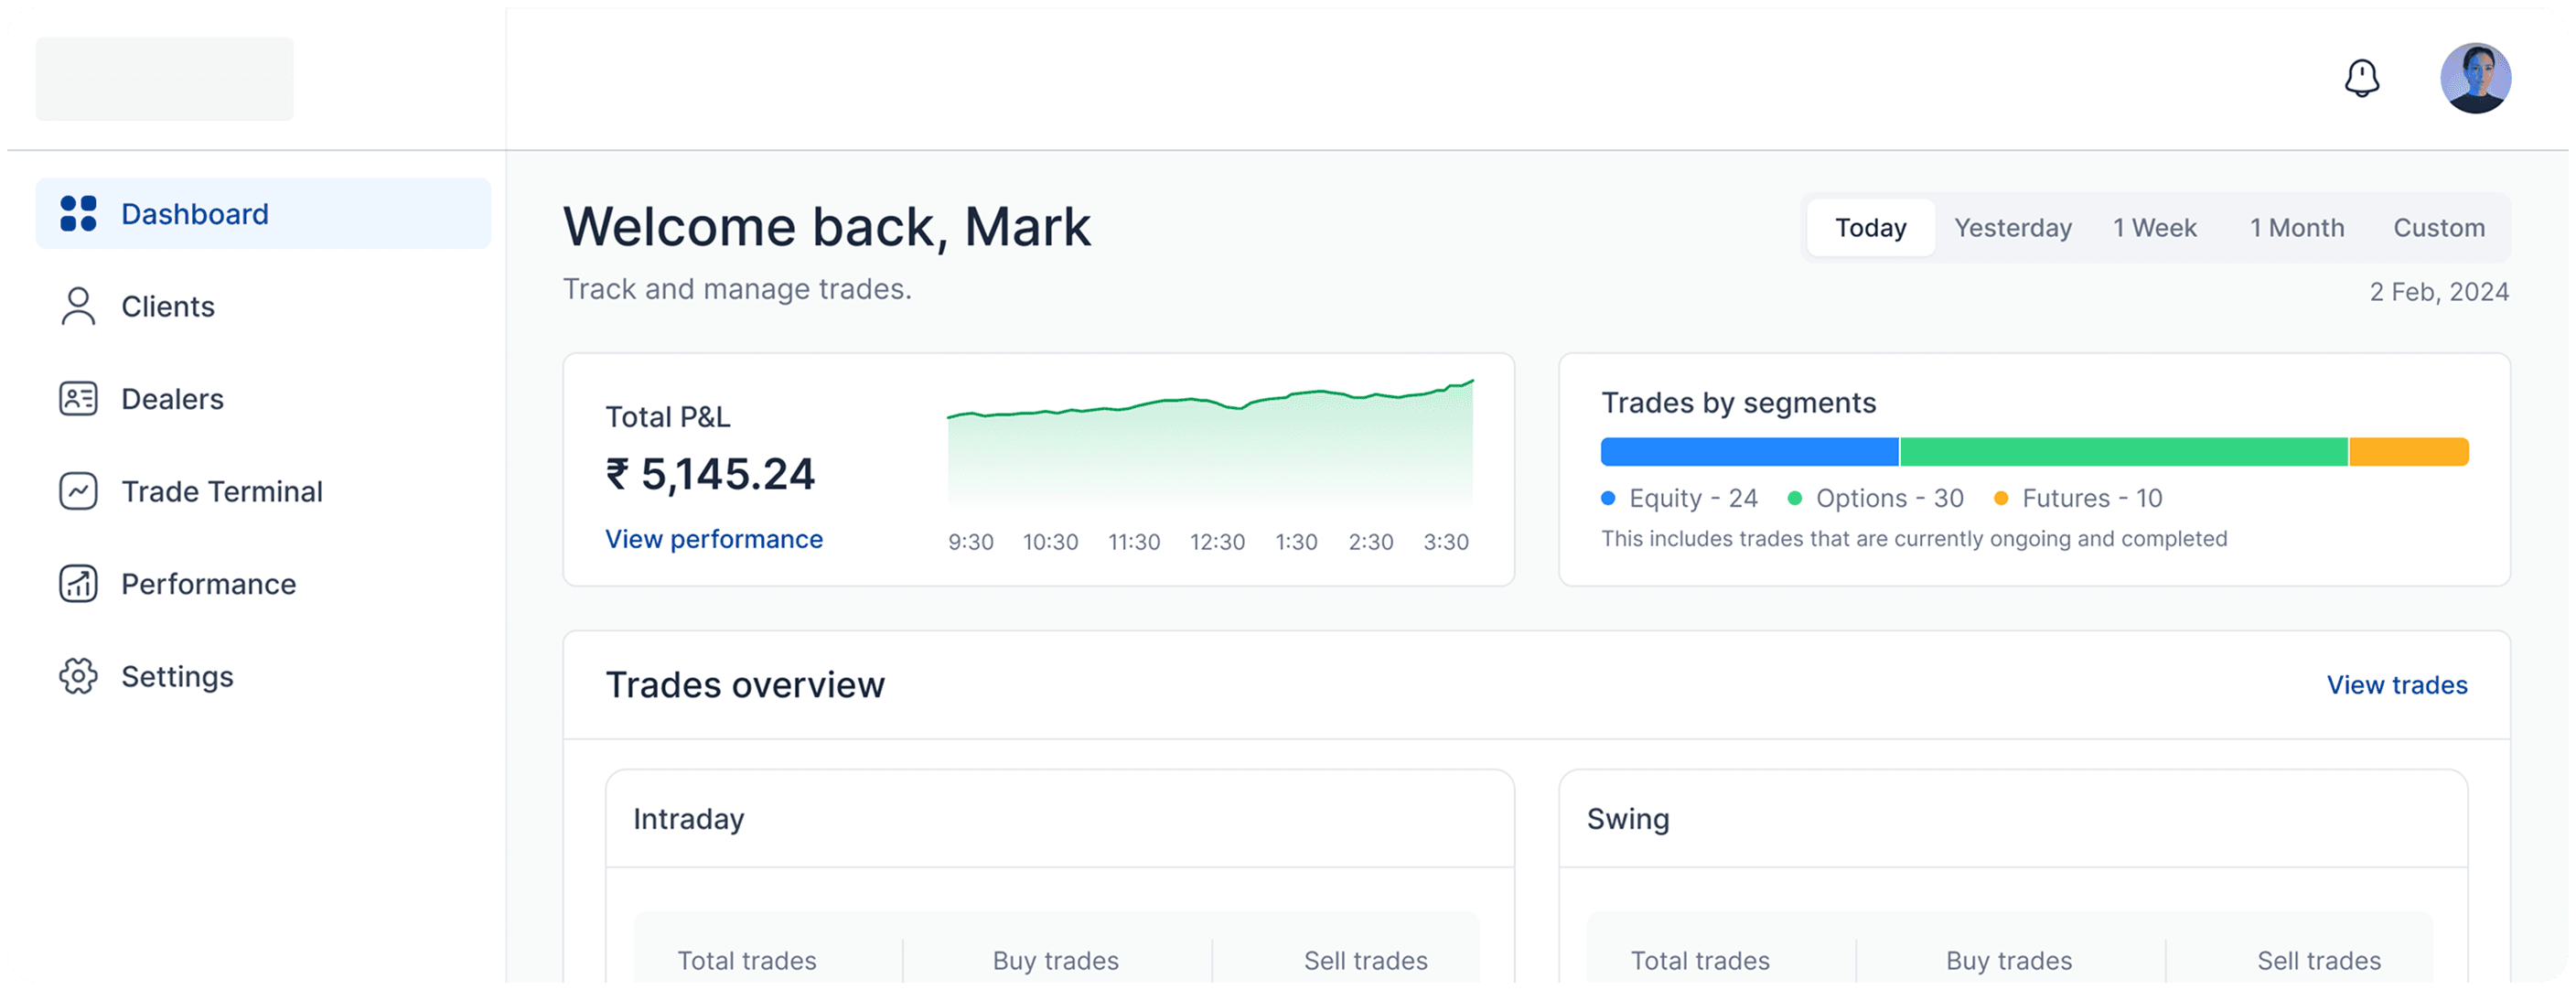The image size is (2576, 990).
Task: Click the Performance bar chart icon
Action: click(78, 584)
